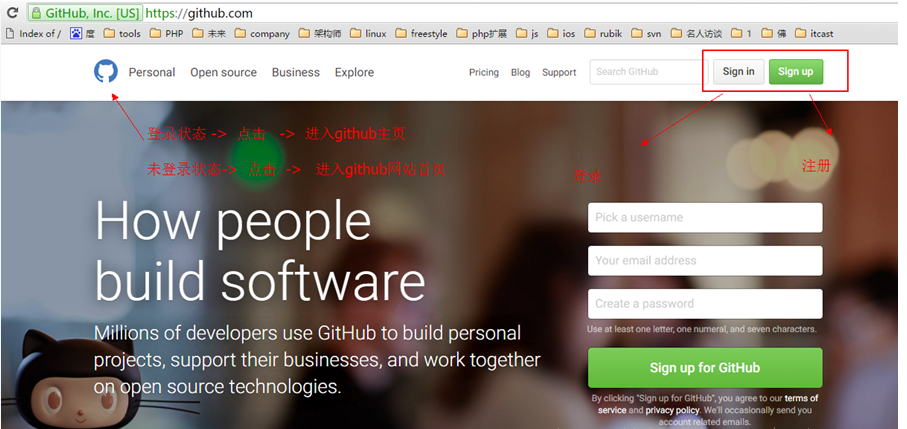
Task: Open the 'company' bookmark folder
Action: 262,34
